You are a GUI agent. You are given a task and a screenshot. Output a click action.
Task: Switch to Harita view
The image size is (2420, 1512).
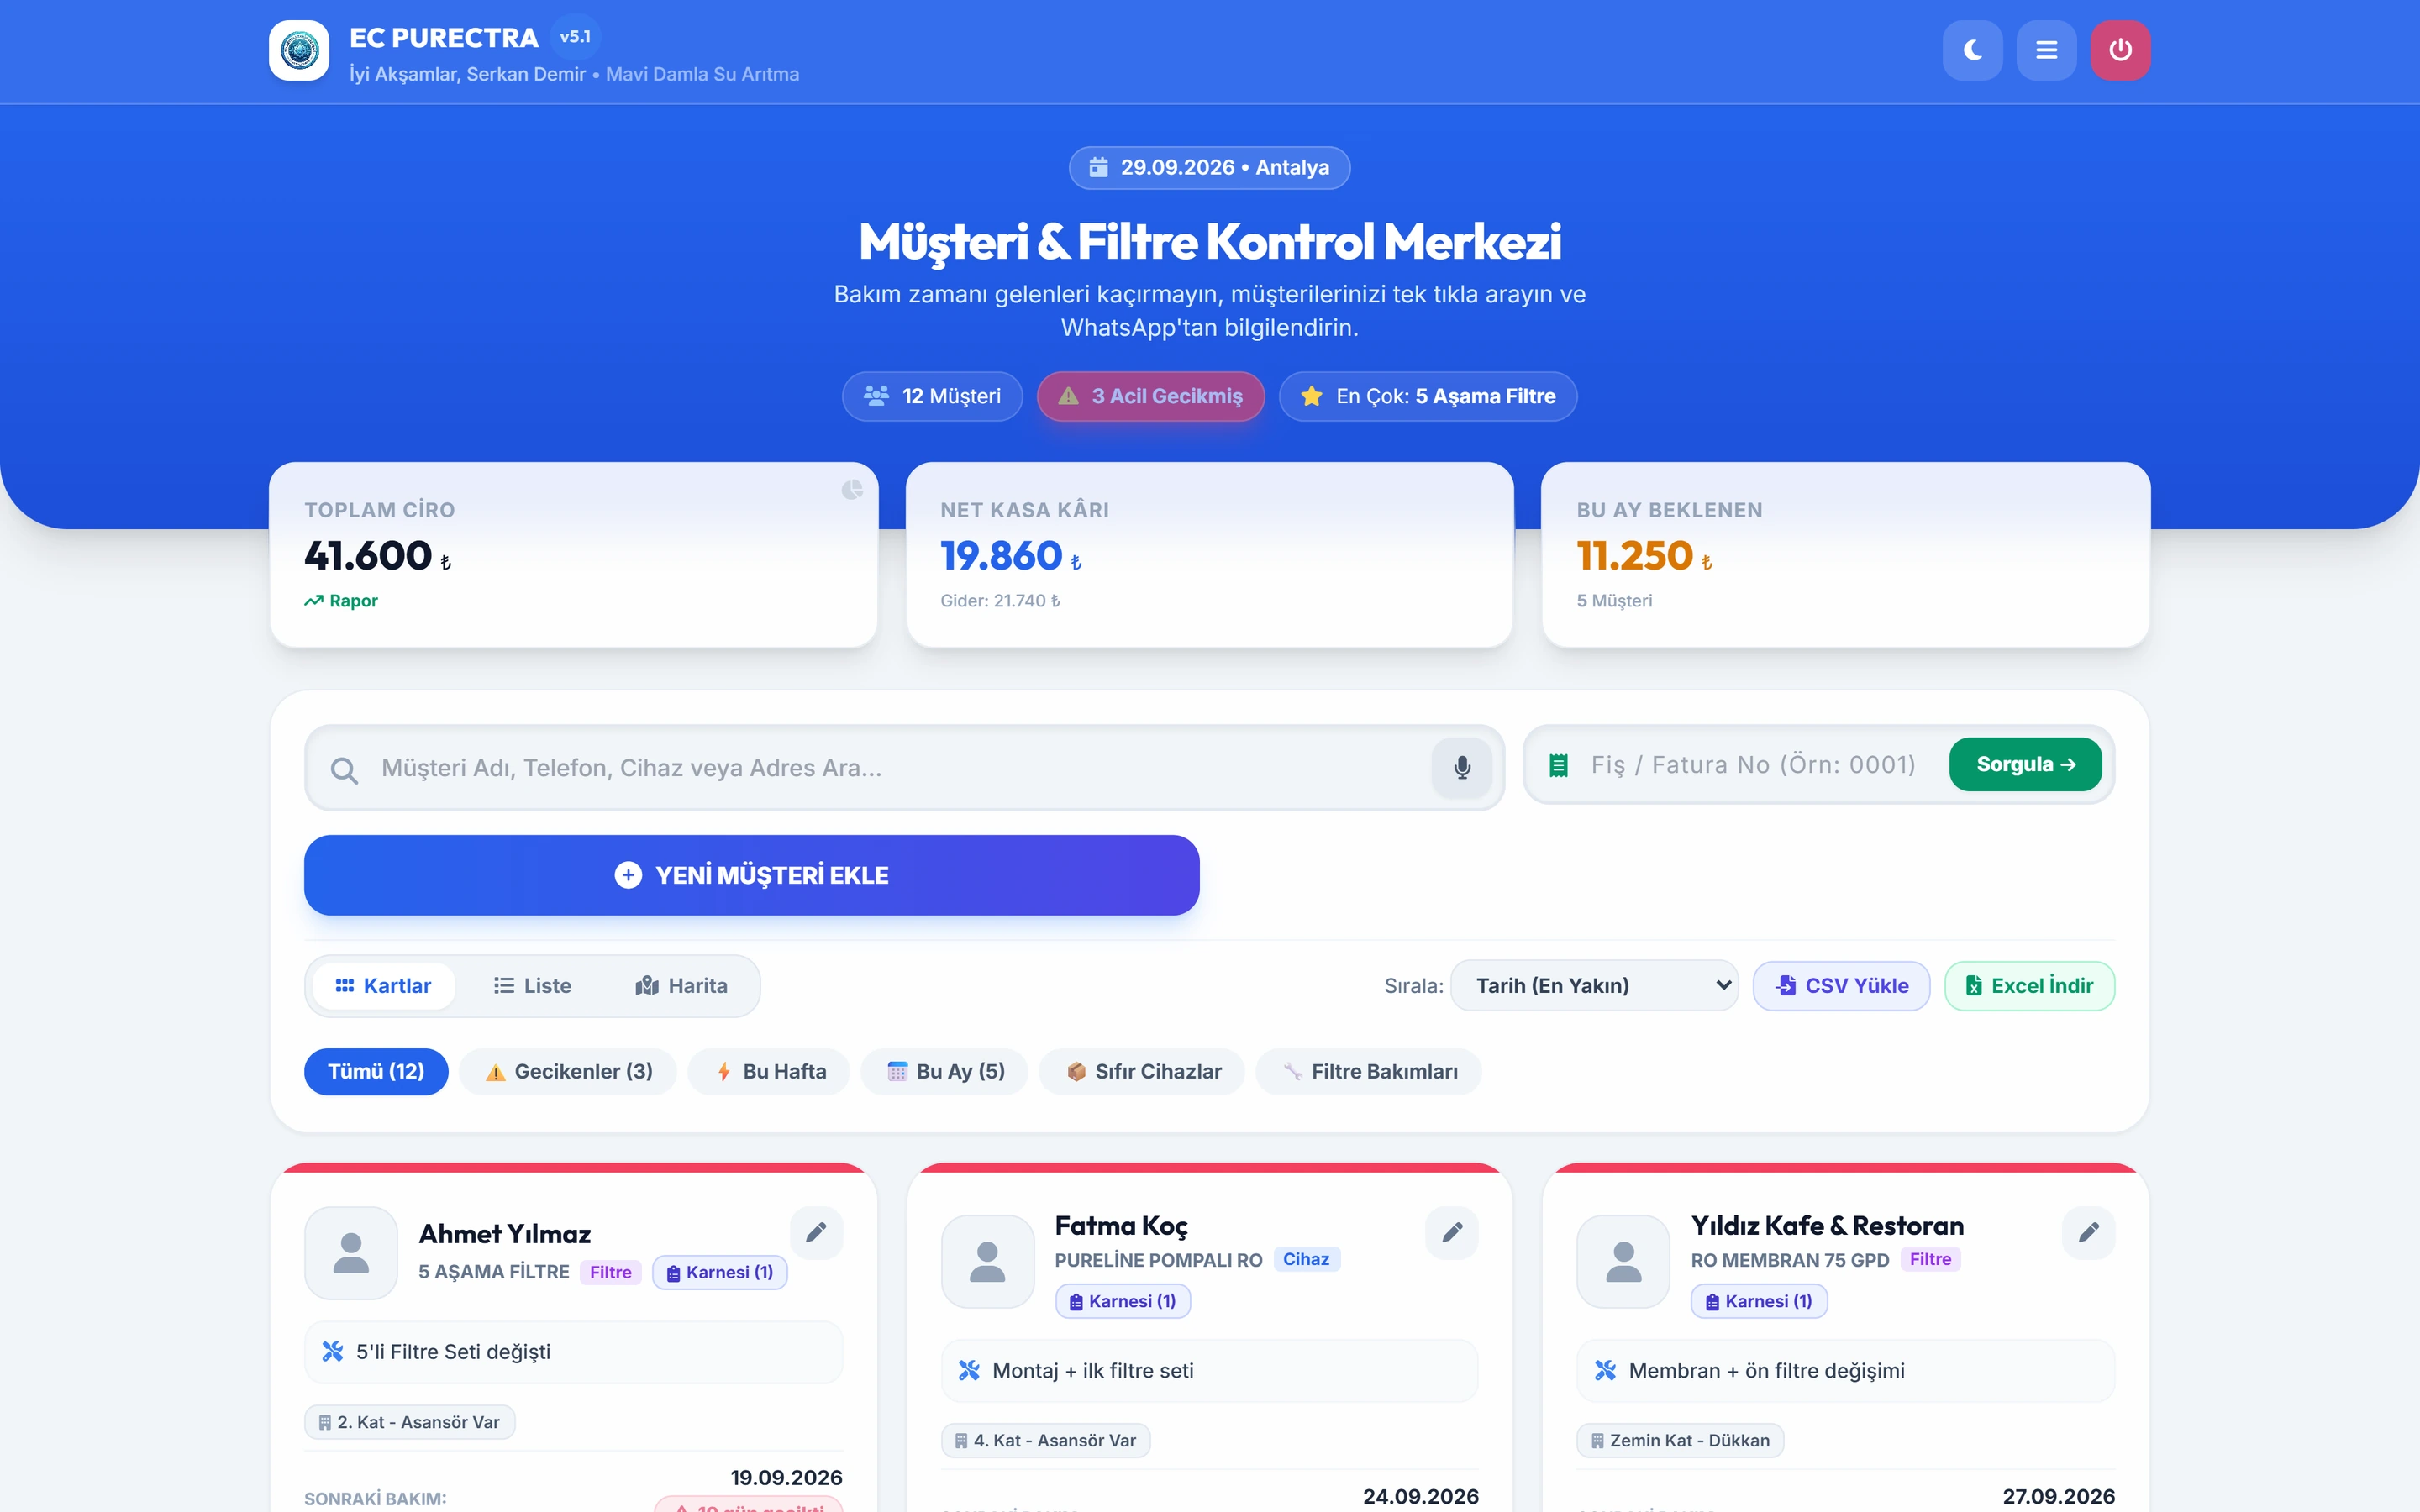(682, 986)
